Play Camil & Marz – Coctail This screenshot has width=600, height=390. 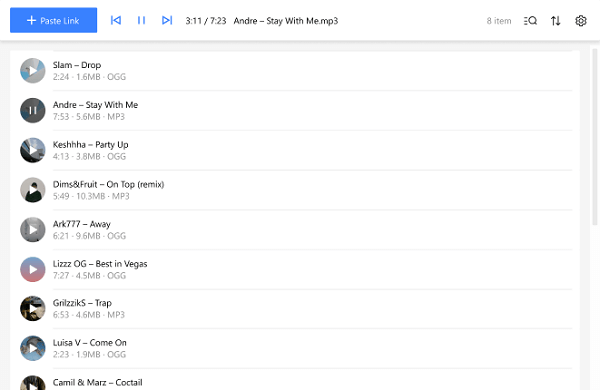point(33,383)
